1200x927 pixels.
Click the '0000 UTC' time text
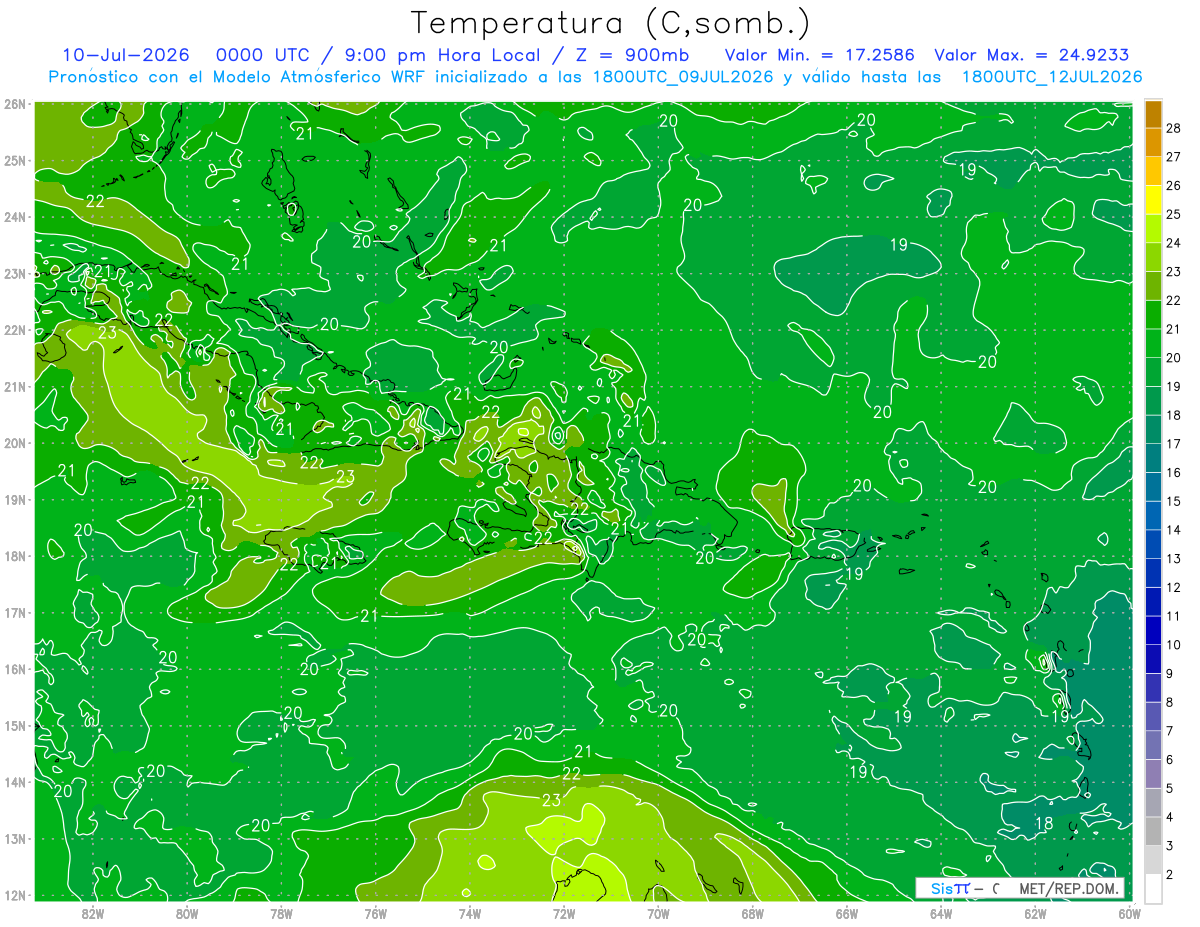[x=265, y=55]
